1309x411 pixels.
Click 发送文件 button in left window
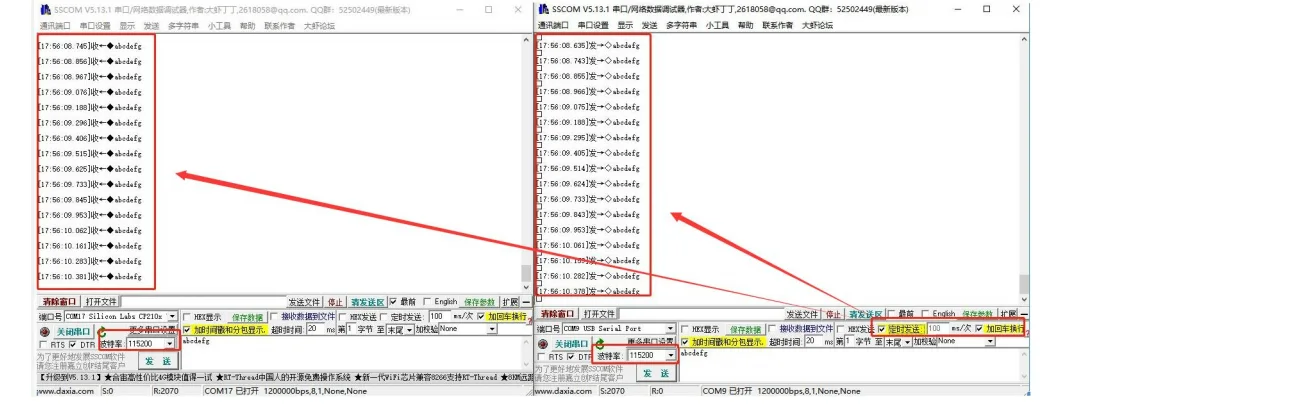coord(304,302)
